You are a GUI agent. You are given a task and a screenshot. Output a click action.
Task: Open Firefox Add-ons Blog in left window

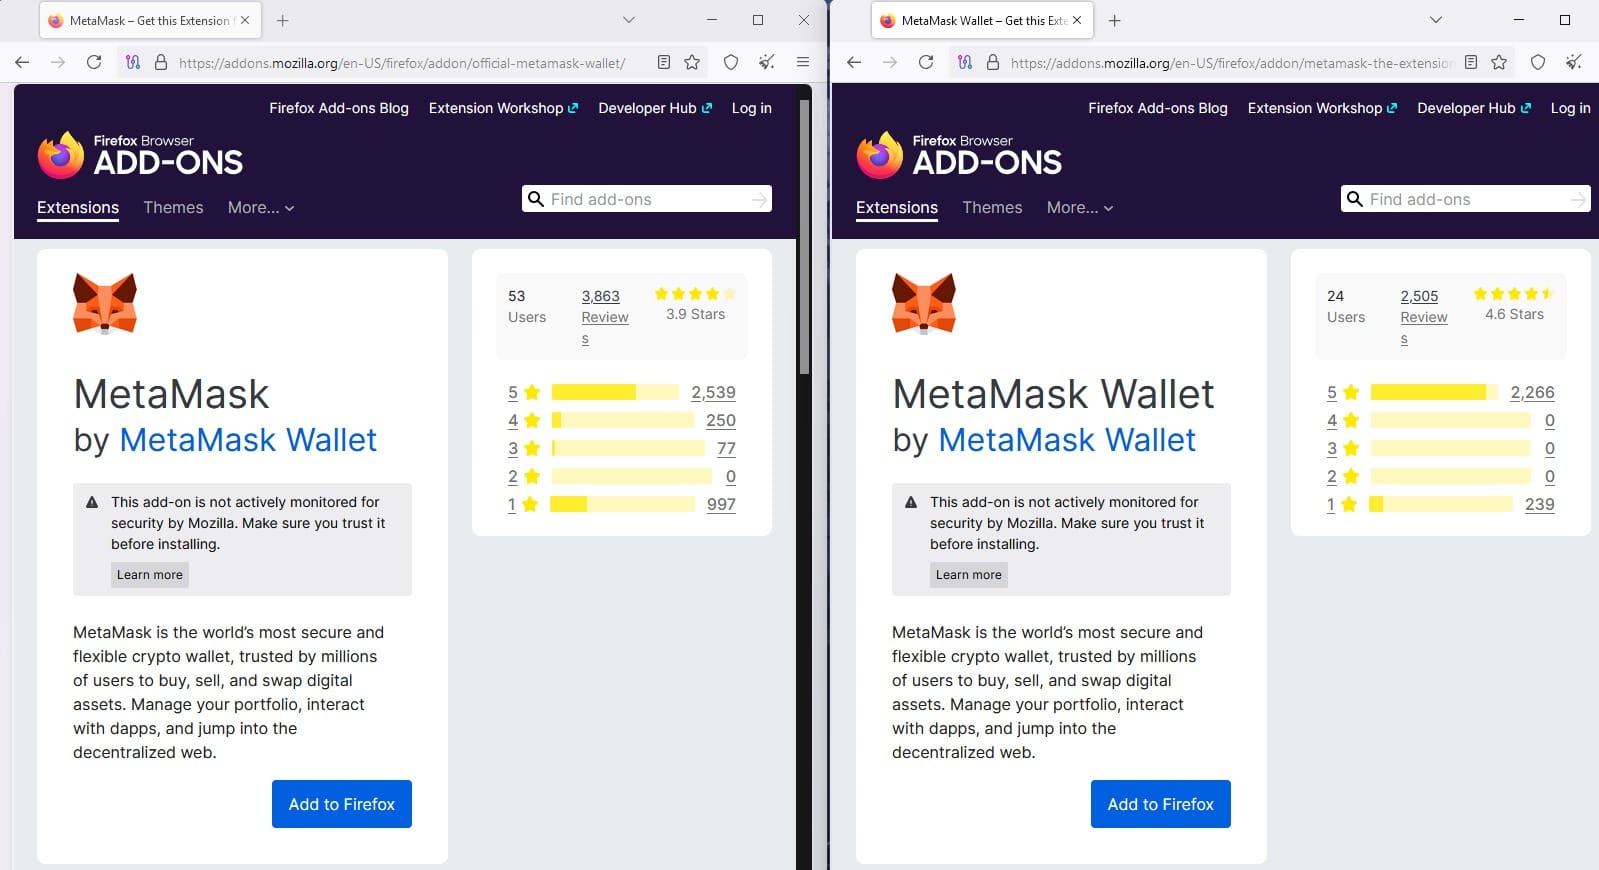click(x=339, y=108)
